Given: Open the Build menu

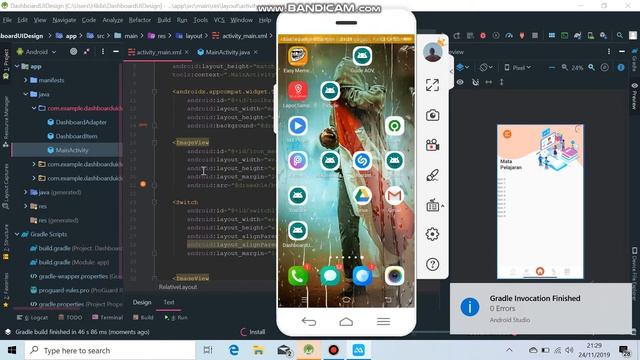Looking at the screenshot, I should point(164,20).
